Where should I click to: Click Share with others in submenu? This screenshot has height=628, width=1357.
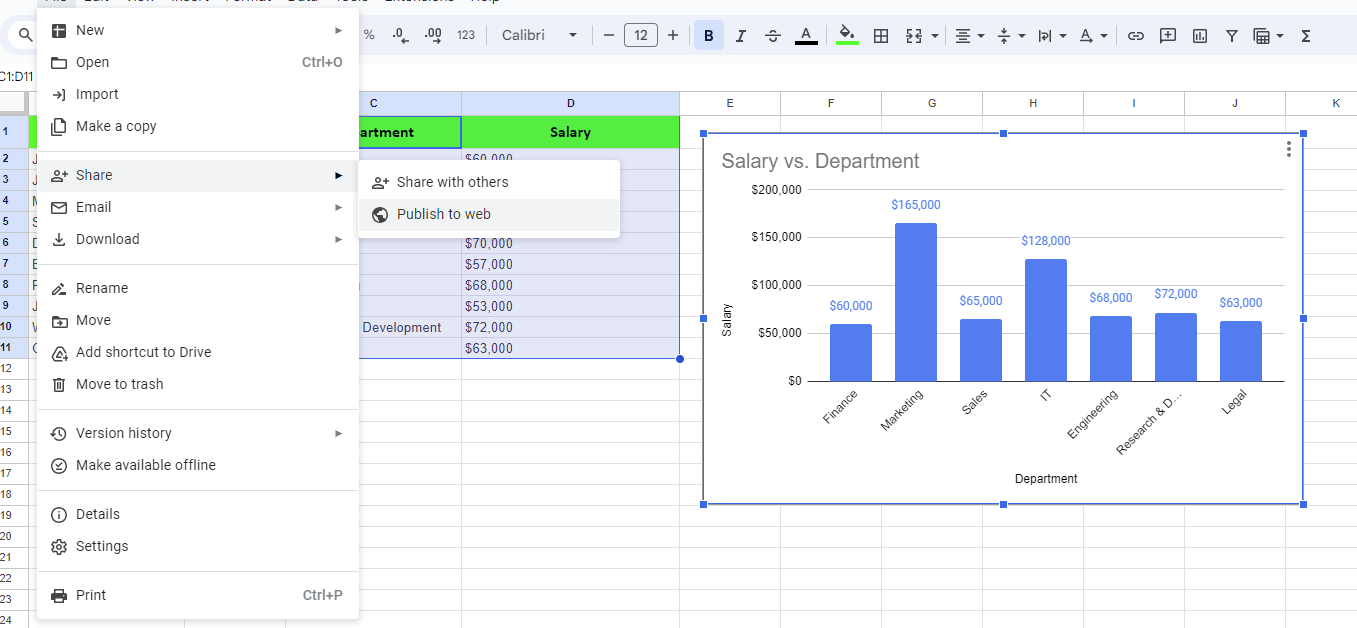pos(489,182)
